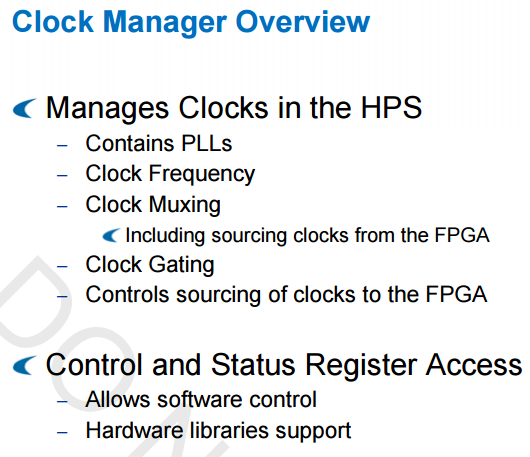This screenshot has width=530, height=457.
Task: Click the small bullet icon before Including sourcing
Action: [111, 235]
